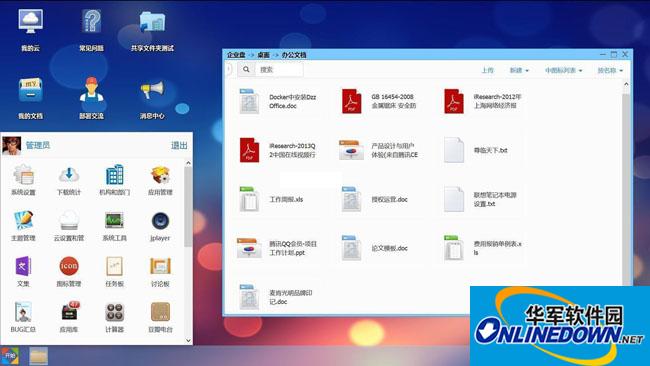Open the 任务板 app
The height and width of the screenshot is (366, 650).
tap(114, 267)
